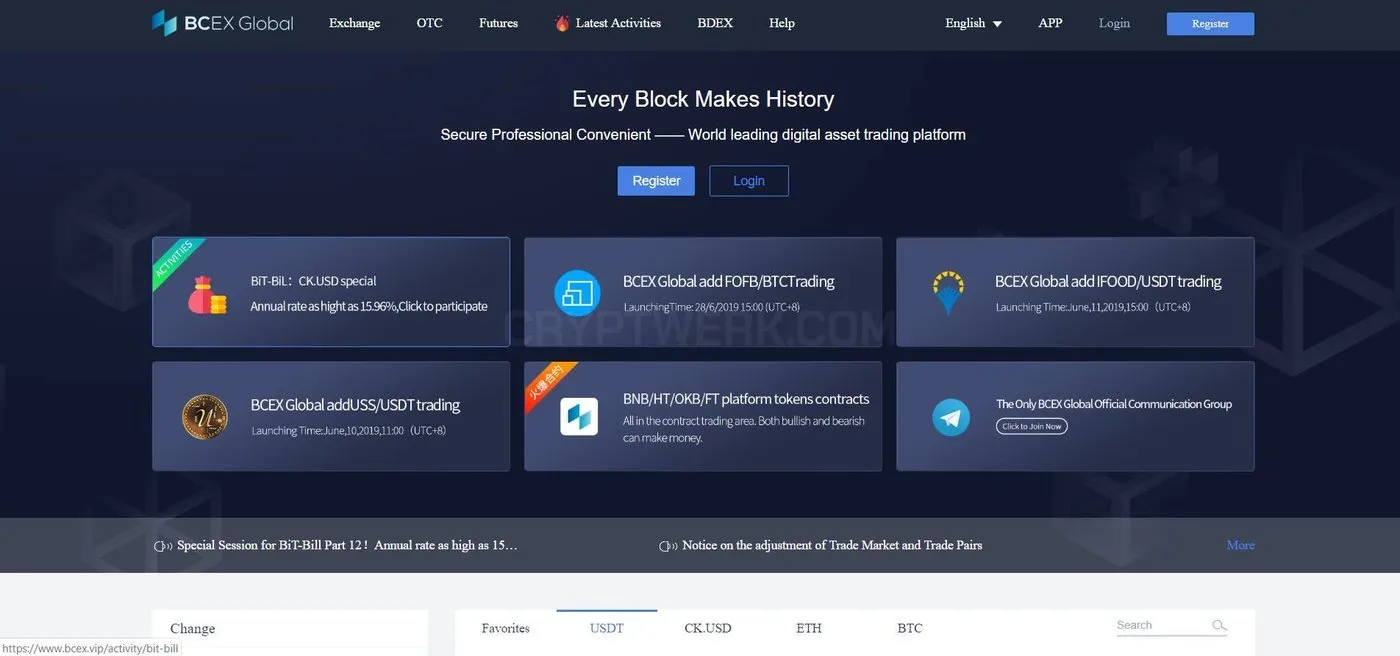The image size is (1400, 656).
Task: Open the USS/USDT trading announcement card
Action: pos(331,416)
